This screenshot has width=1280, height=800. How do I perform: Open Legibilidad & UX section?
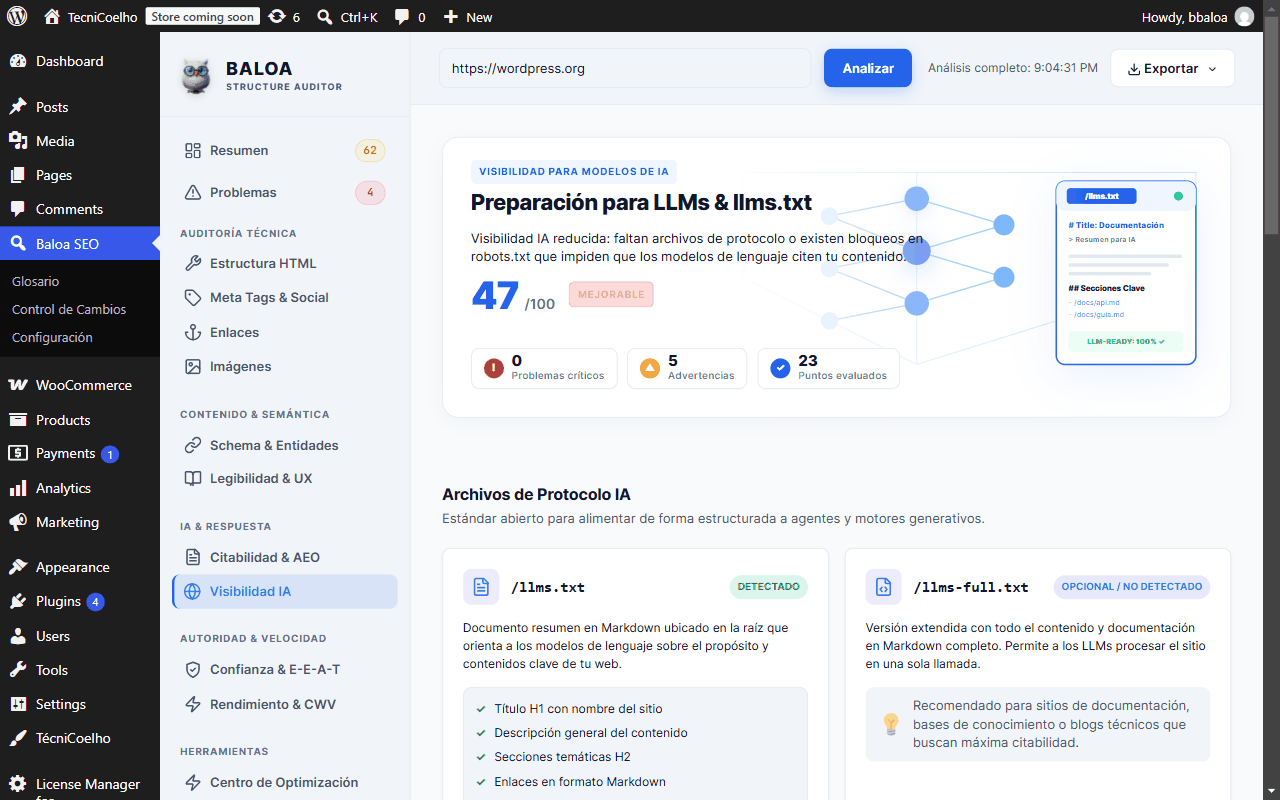pyautogui.click(x=285, y=478)
